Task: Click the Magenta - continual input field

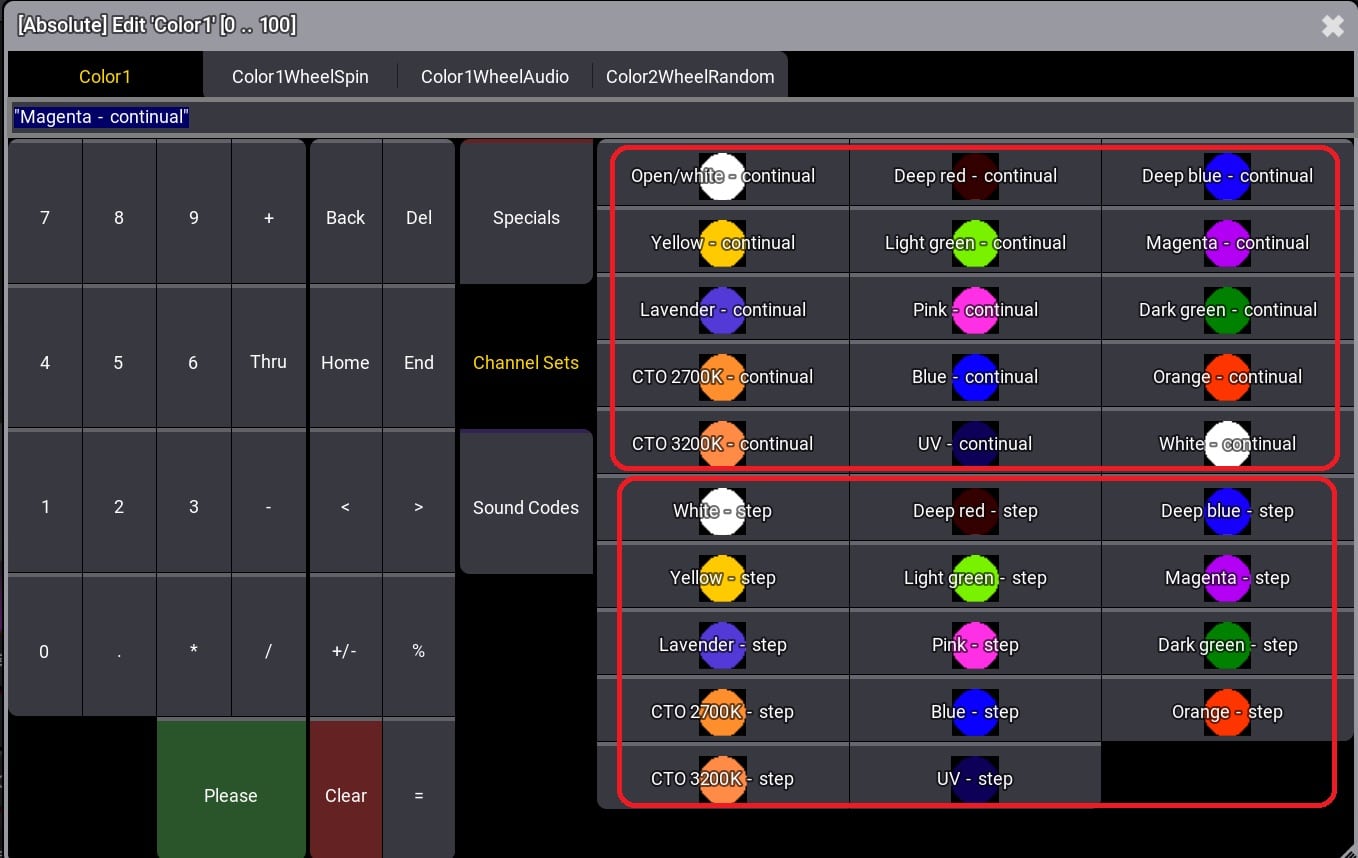Action: point(678,118)
